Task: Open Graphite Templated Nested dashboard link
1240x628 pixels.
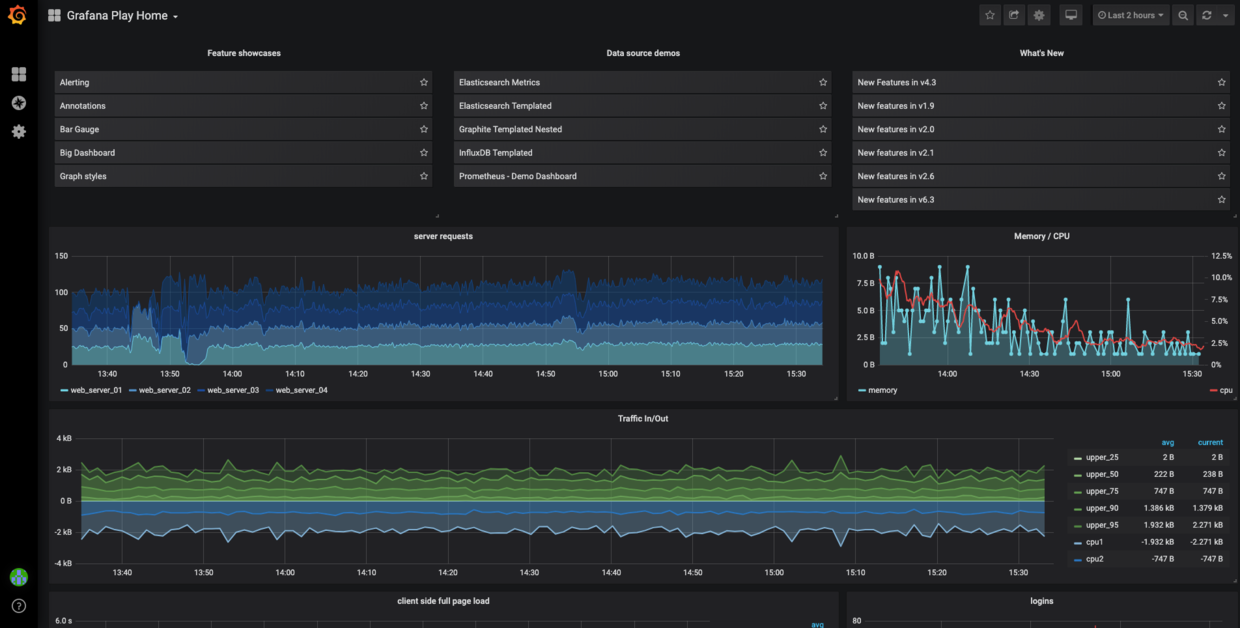Action: (x=642, y=129)
